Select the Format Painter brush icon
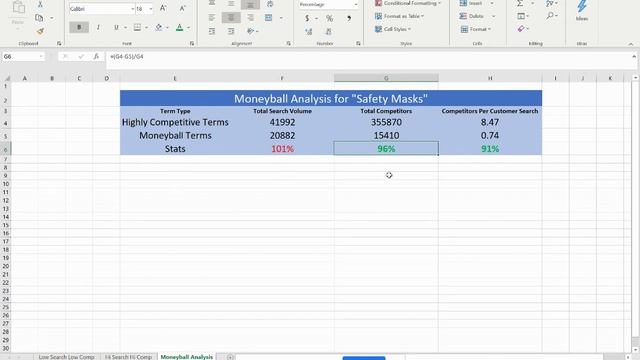Screen dimensions: 640x360 [40, 31]
